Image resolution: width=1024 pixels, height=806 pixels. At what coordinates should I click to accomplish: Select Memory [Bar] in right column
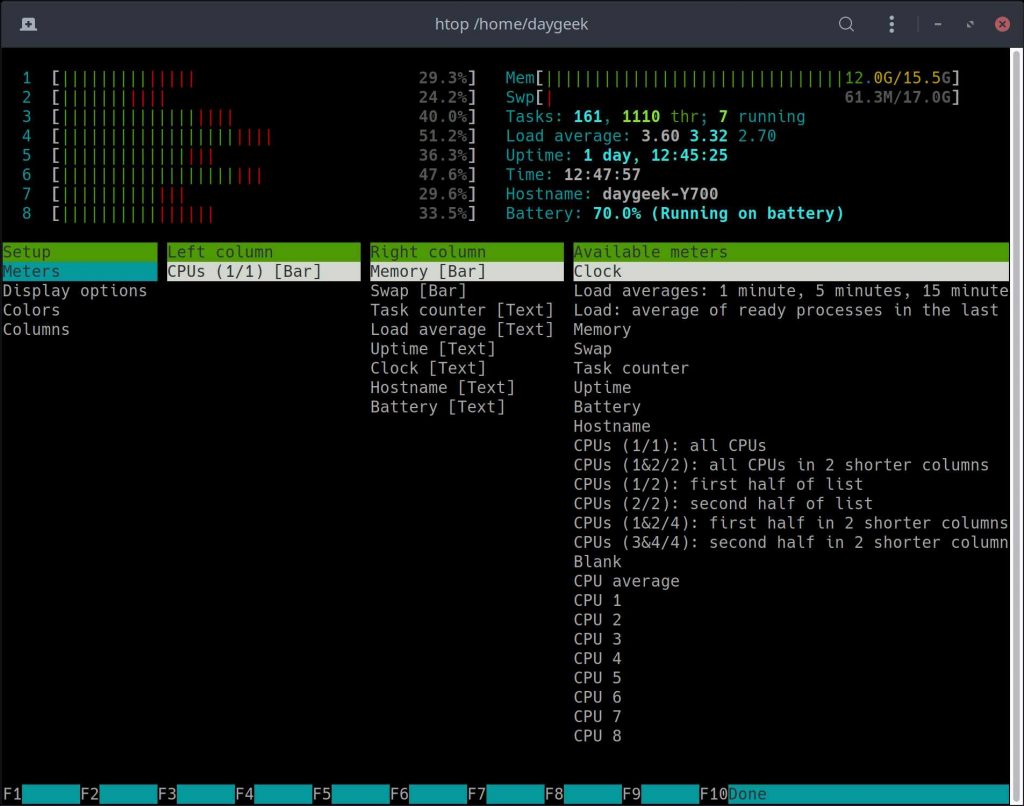click(428, 272)
